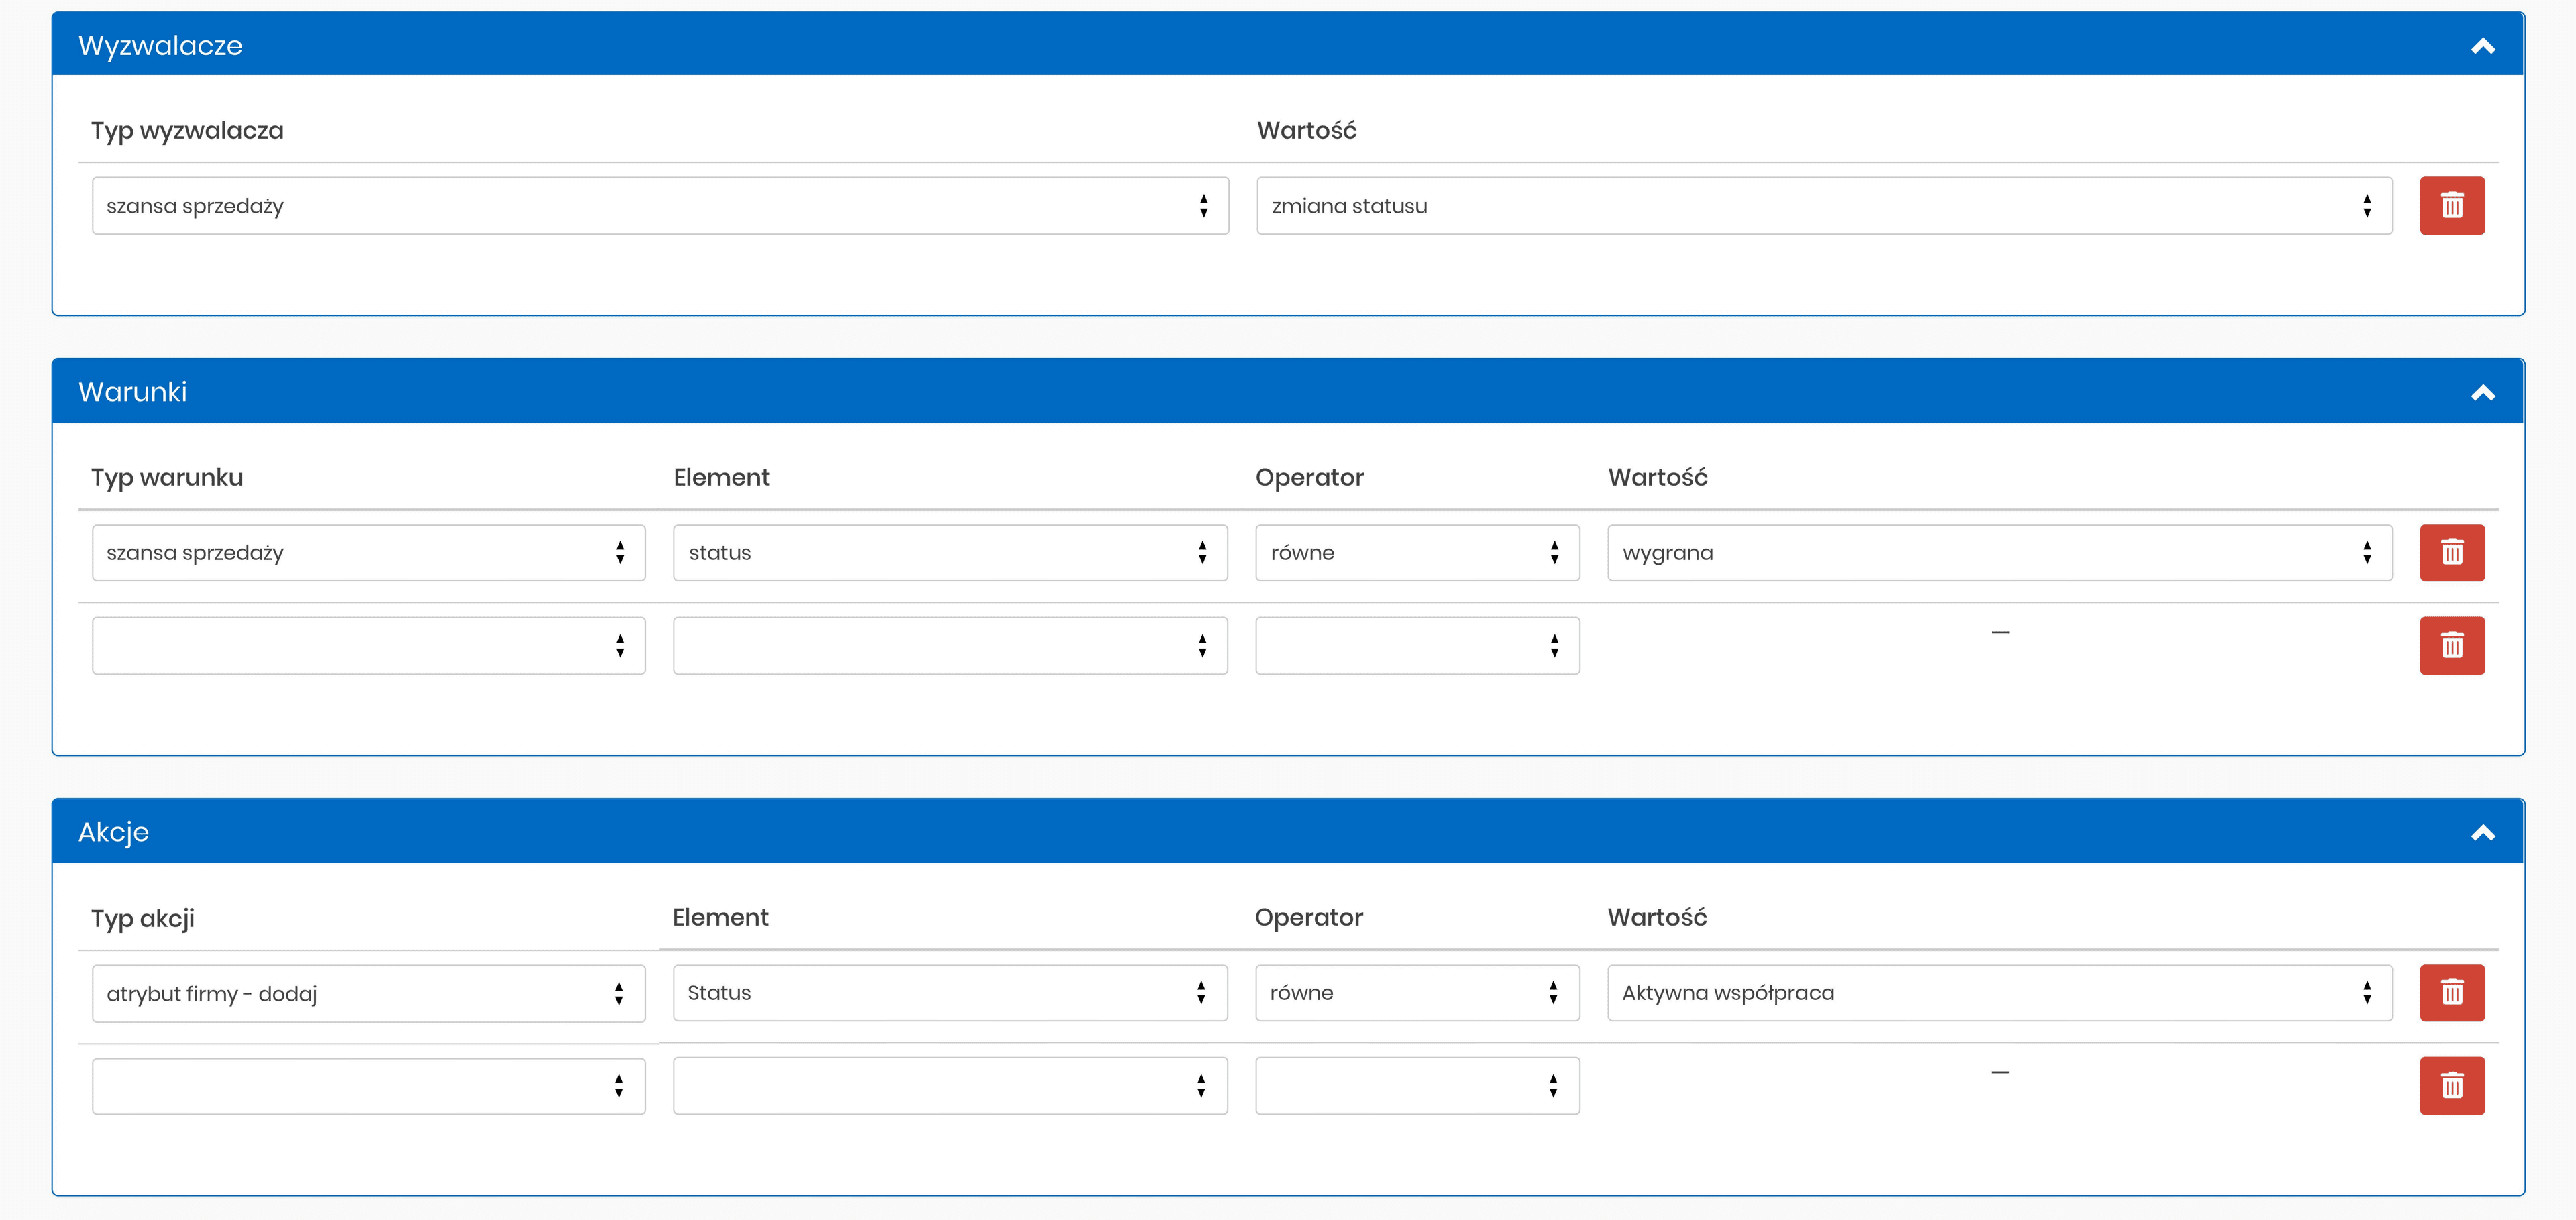
Task: Open the Element dropdown showing 'status'
Action: (x=949, y=552)
